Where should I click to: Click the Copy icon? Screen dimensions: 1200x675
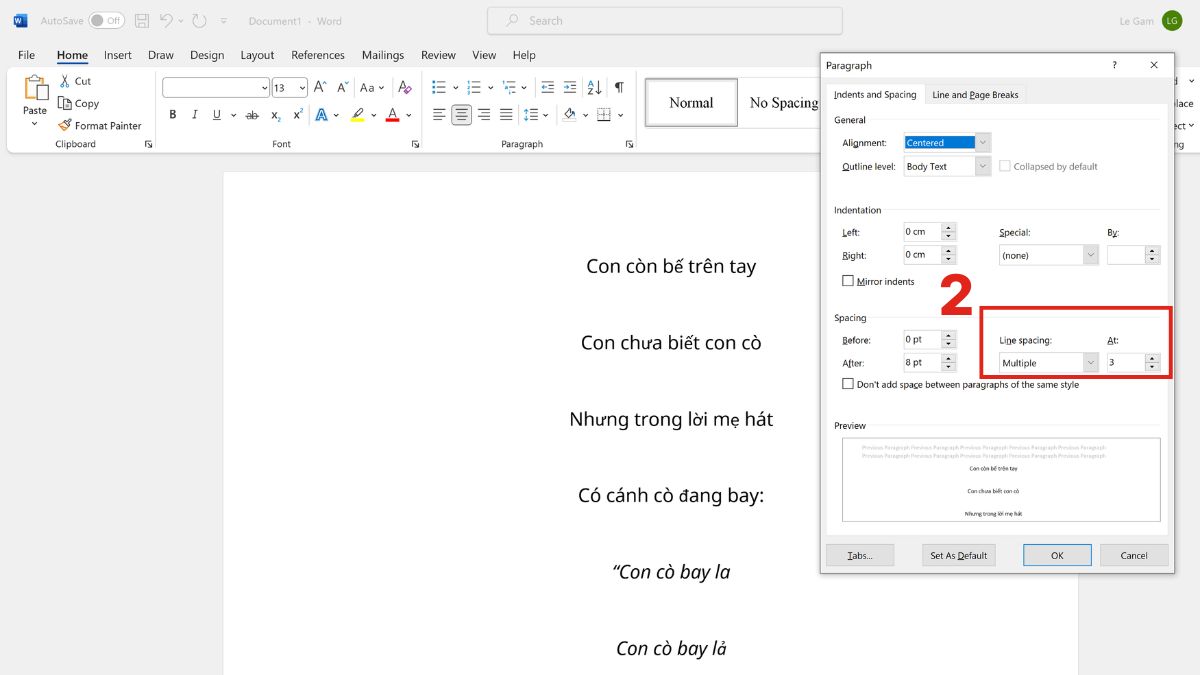coord(65,103)
